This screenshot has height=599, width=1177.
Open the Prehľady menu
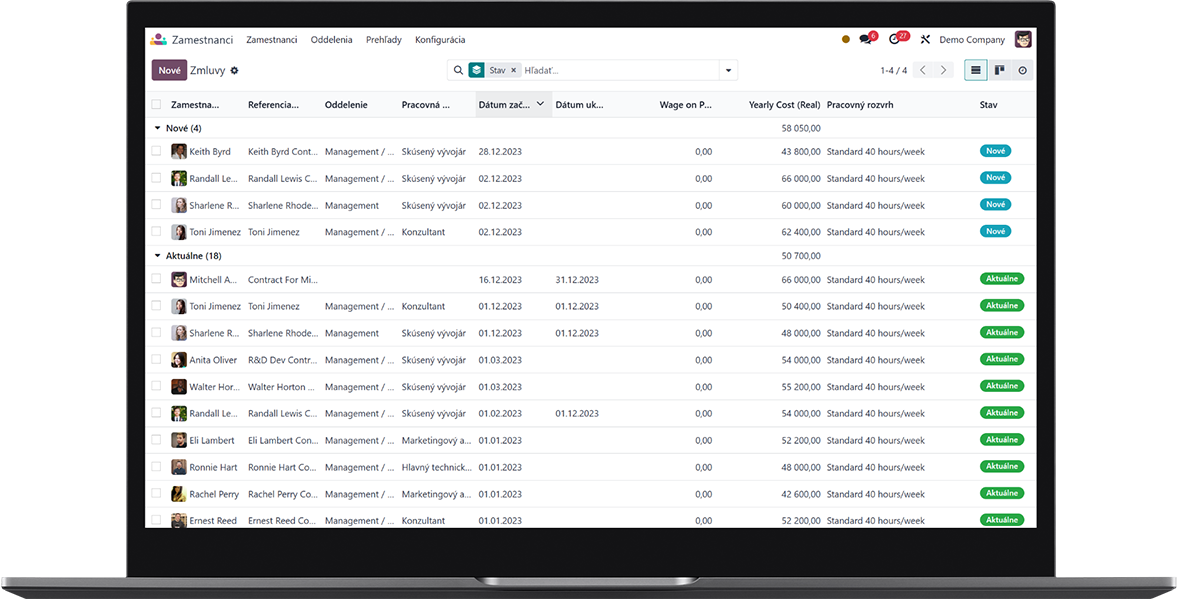384,40
